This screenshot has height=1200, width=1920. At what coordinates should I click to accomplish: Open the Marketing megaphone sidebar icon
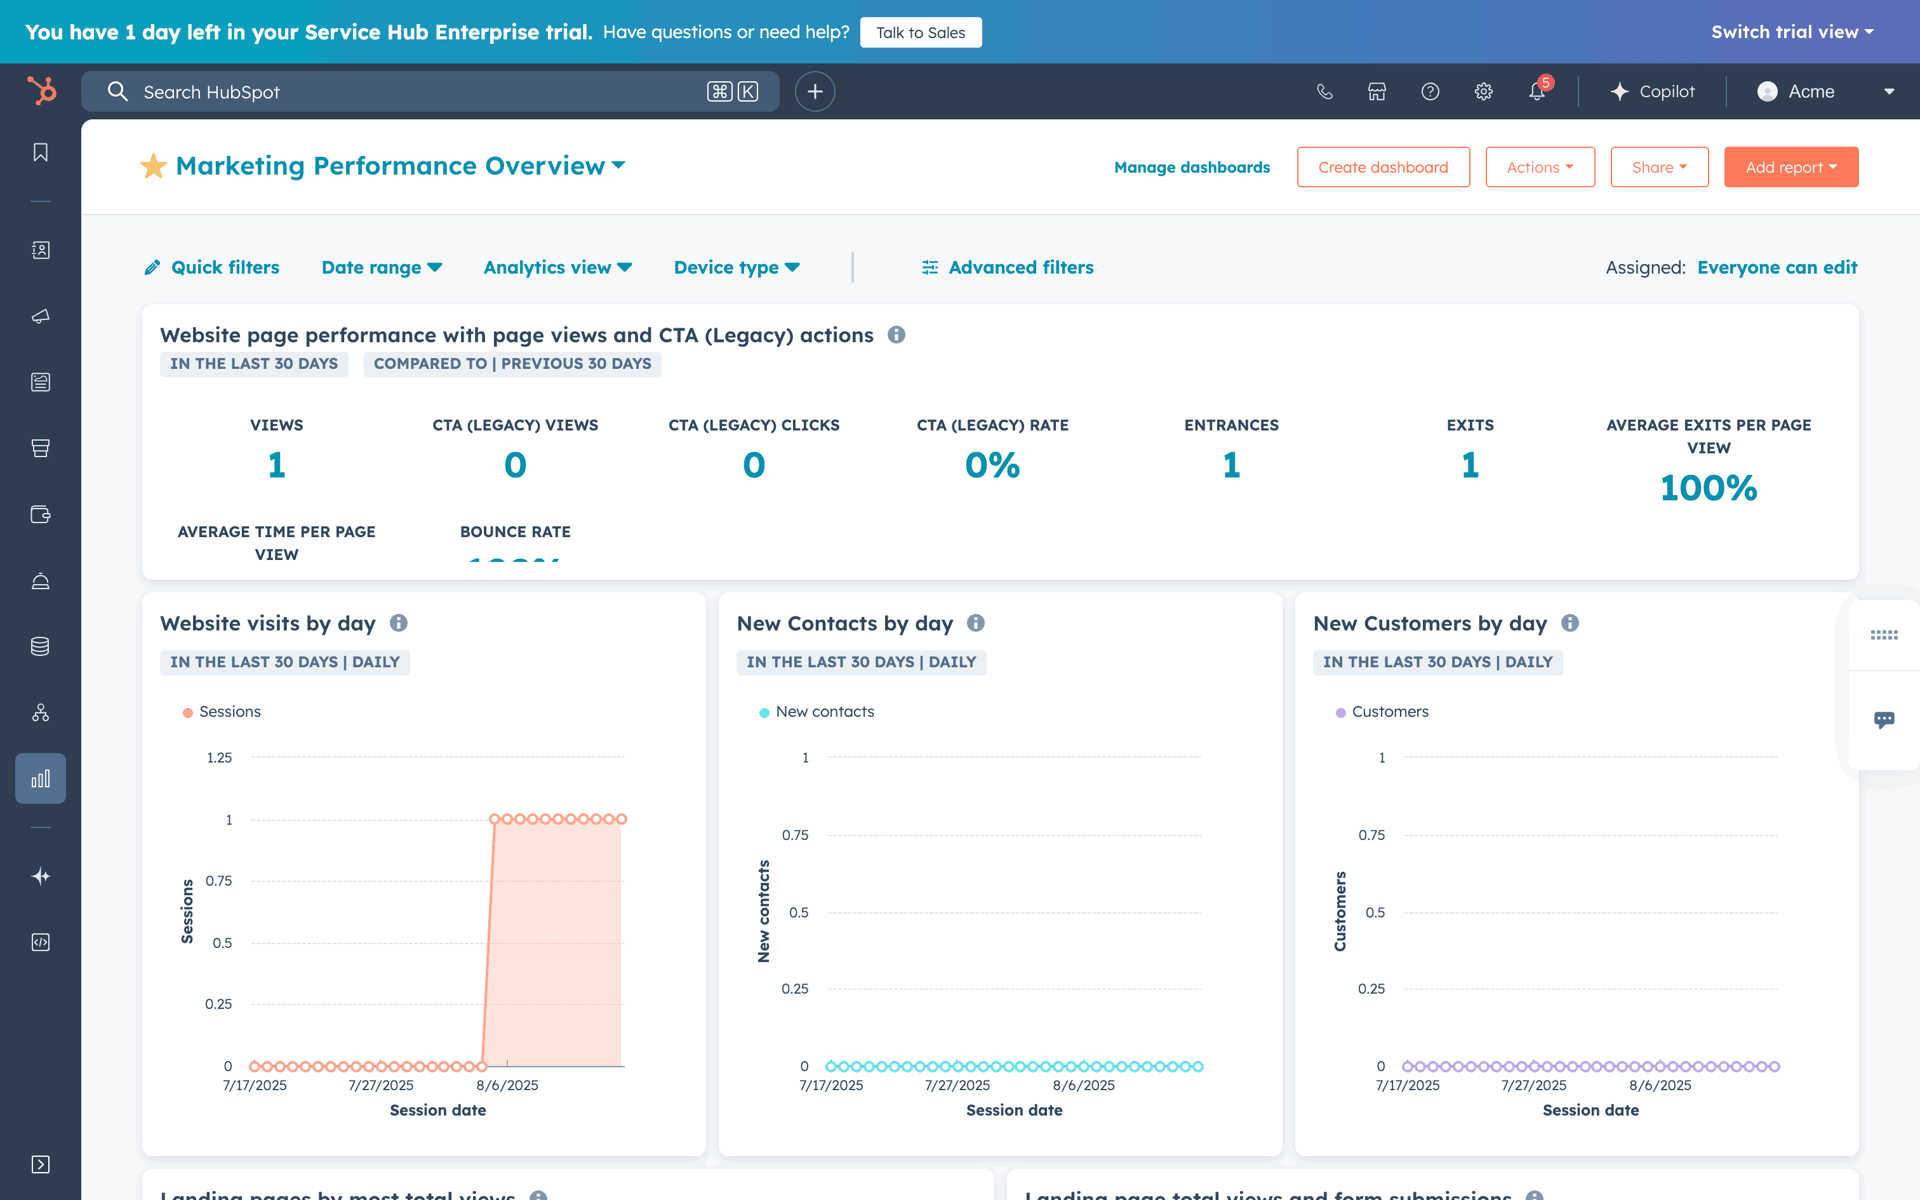(40, 316)
